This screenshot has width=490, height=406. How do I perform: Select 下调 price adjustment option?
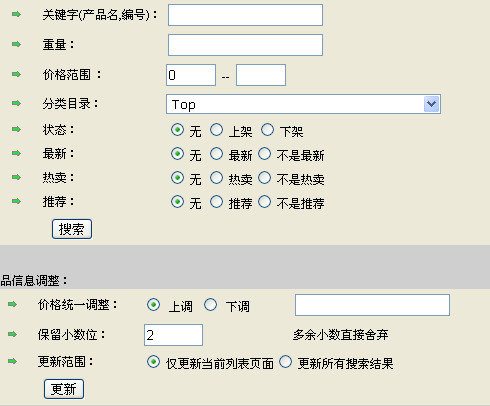[210, 305]
